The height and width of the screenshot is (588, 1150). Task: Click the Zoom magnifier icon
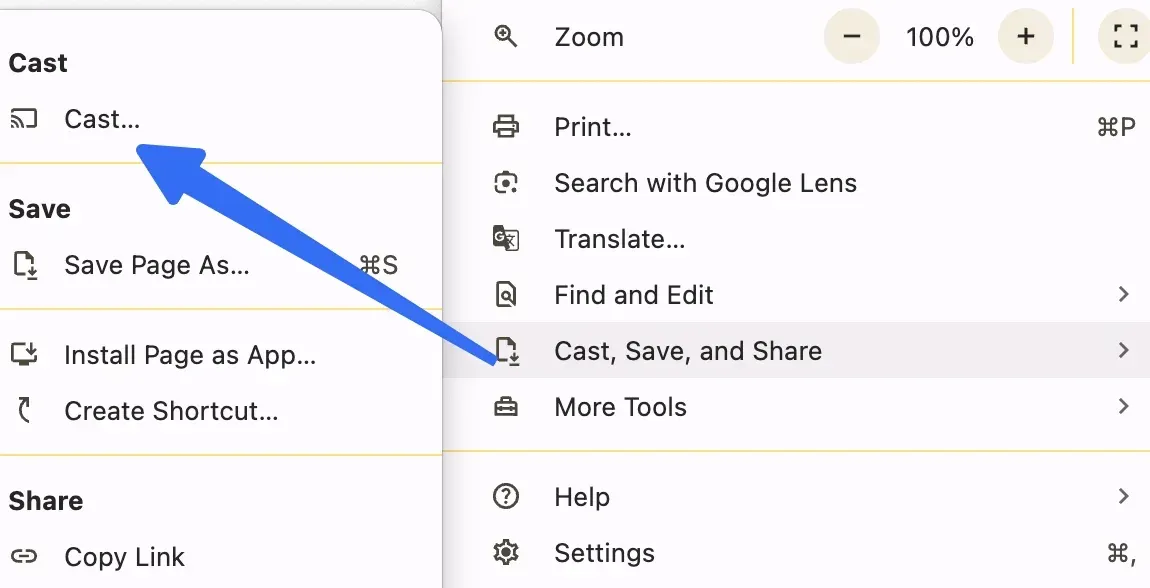click(x=506, y=36)
